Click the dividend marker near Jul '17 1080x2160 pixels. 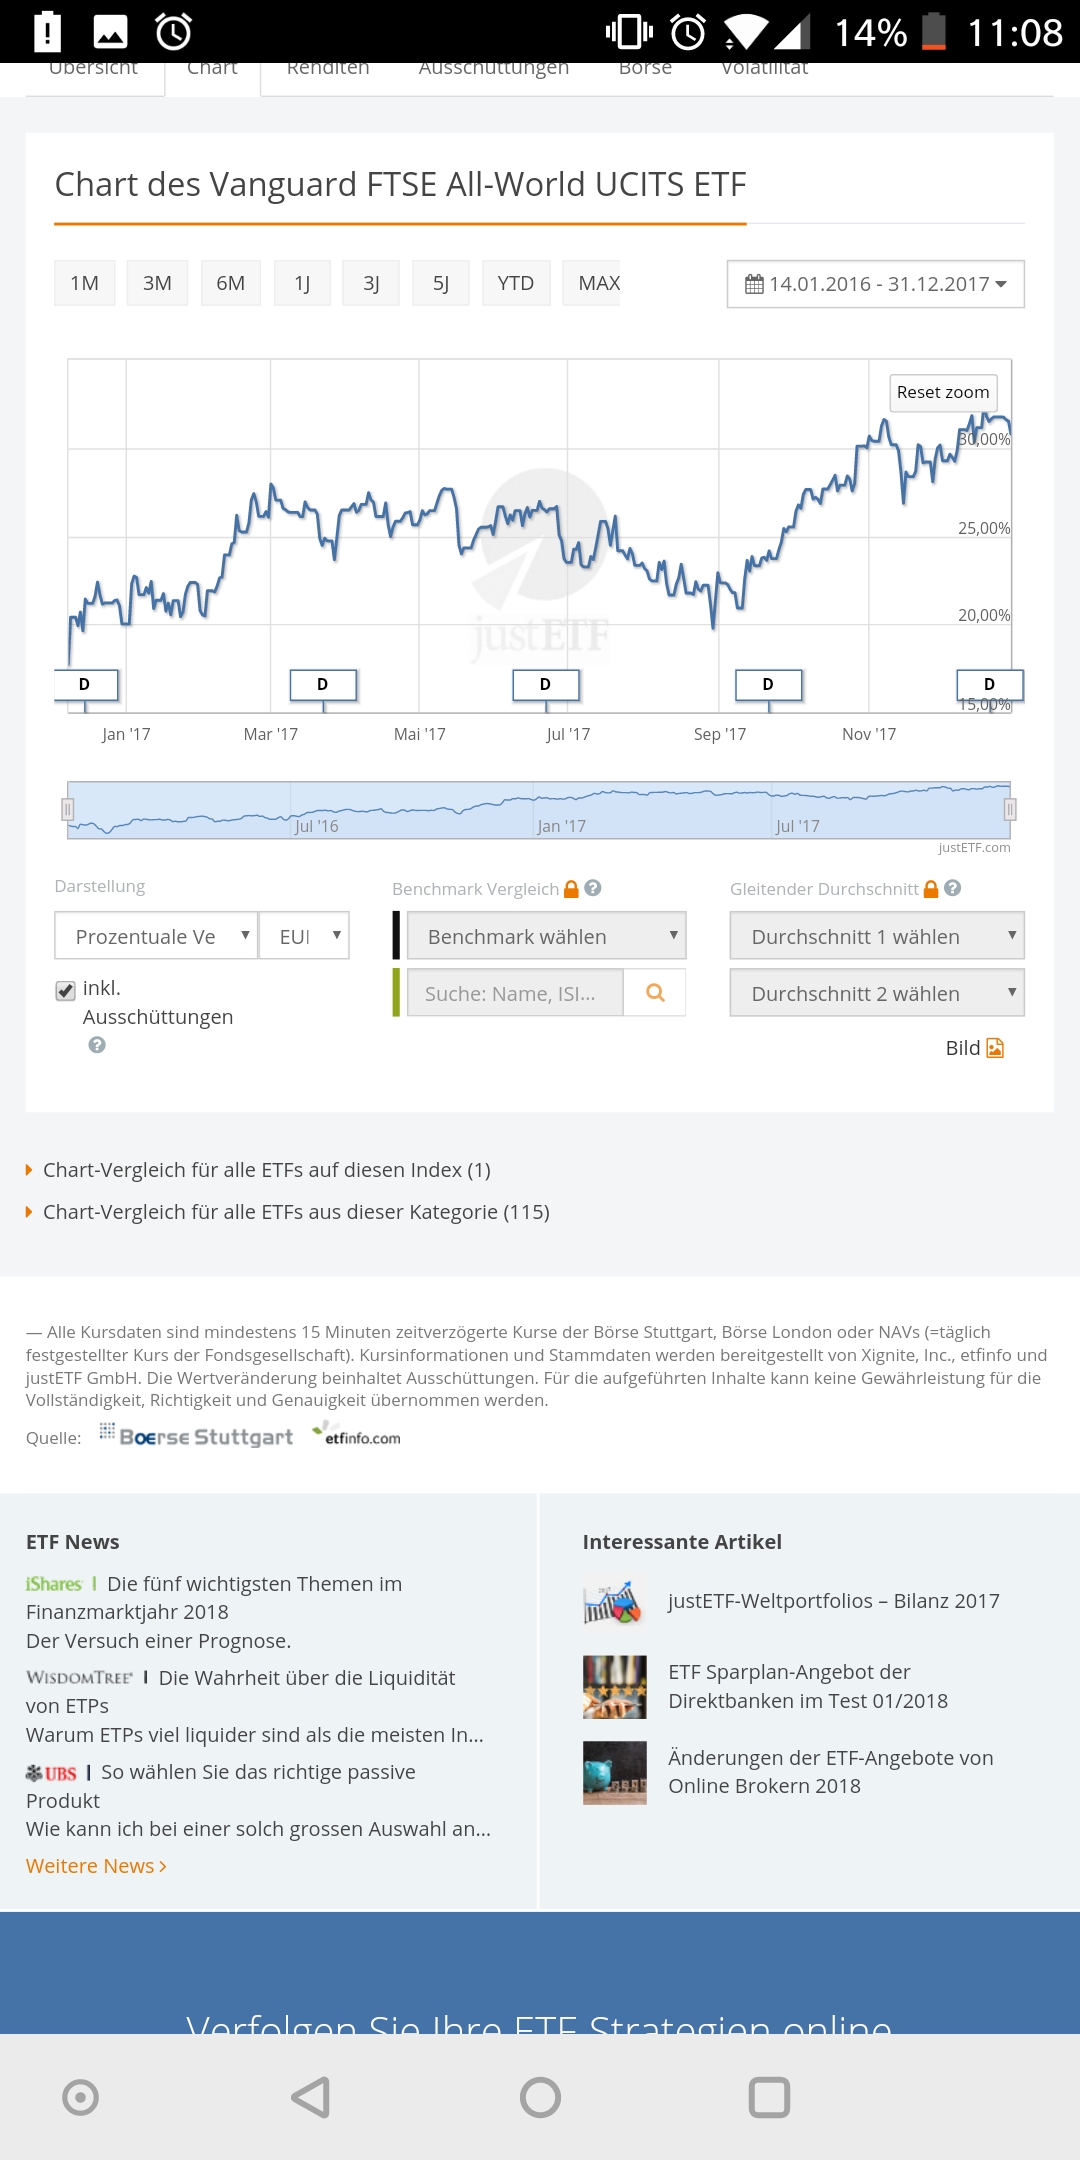coord(545,685)
